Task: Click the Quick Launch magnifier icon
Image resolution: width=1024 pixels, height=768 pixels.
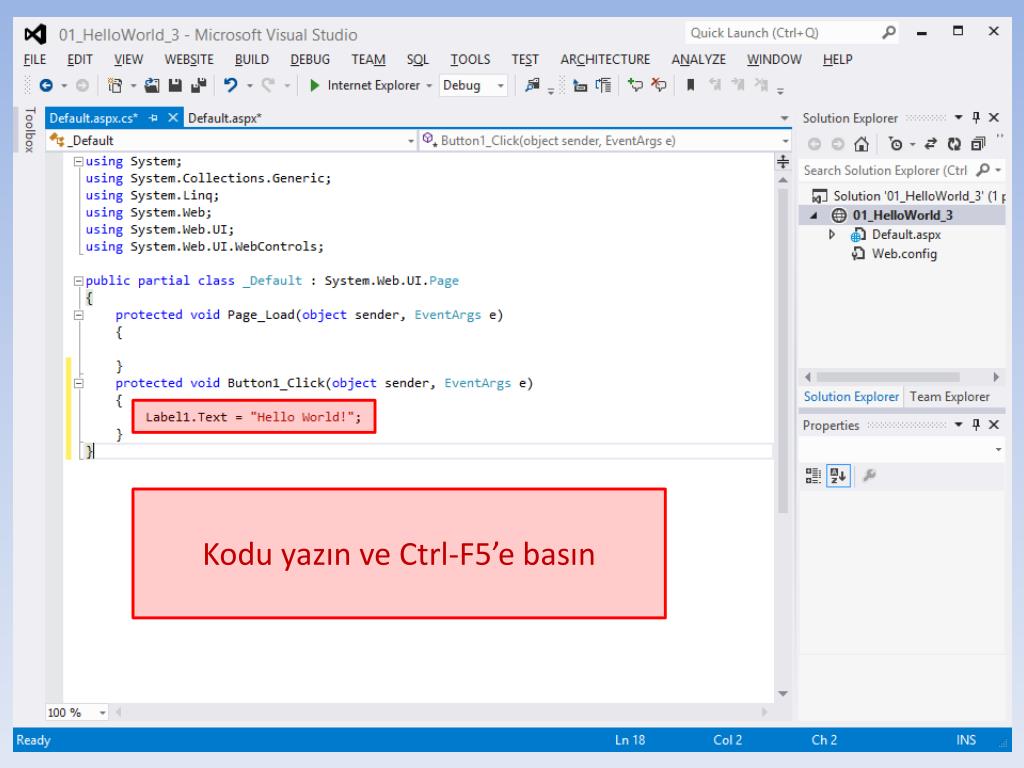Action: click(889, 32)
